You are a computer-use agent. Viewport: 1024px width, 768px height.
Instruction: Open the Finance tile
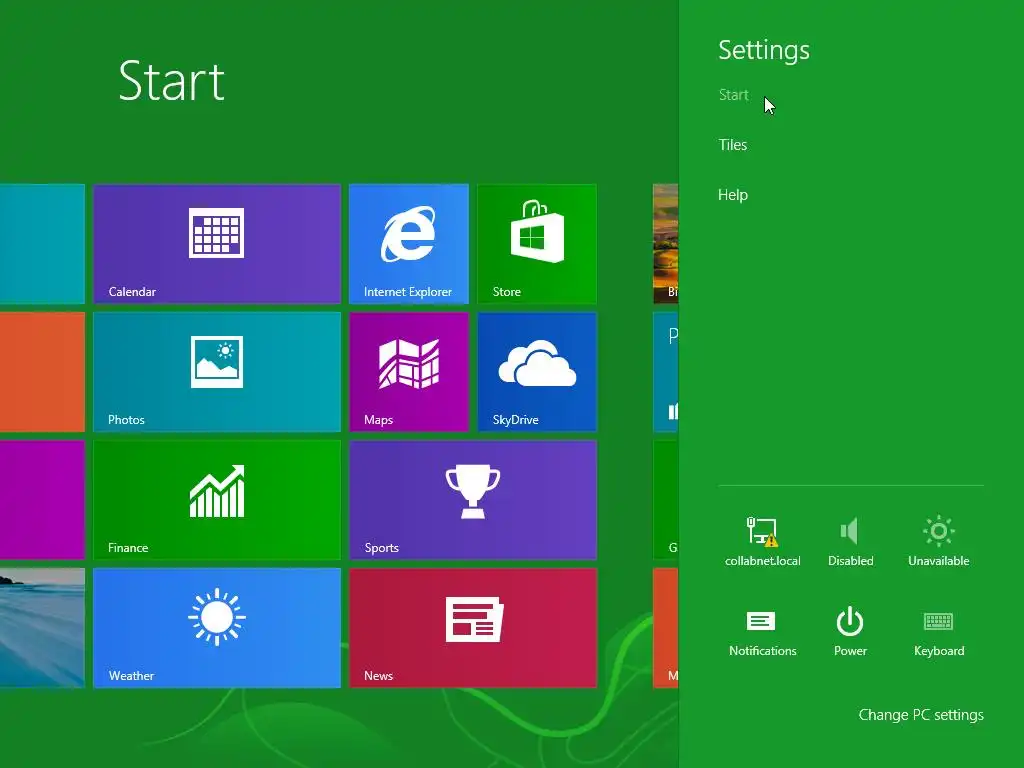pos(217,500)
